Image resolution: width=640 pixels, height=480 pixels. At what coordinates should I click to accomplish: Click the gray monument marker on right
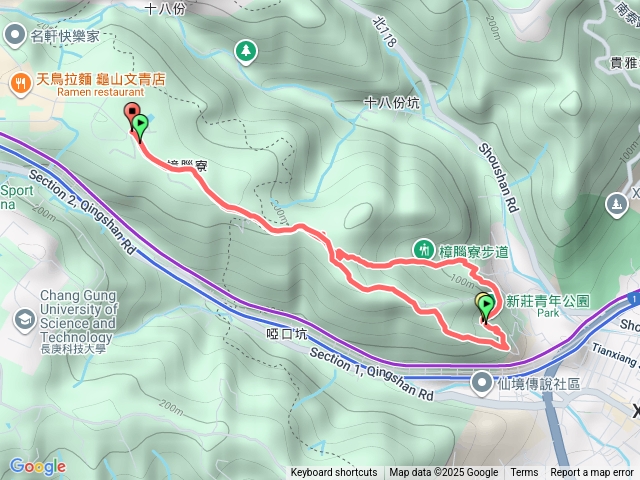tap(616, 204)
